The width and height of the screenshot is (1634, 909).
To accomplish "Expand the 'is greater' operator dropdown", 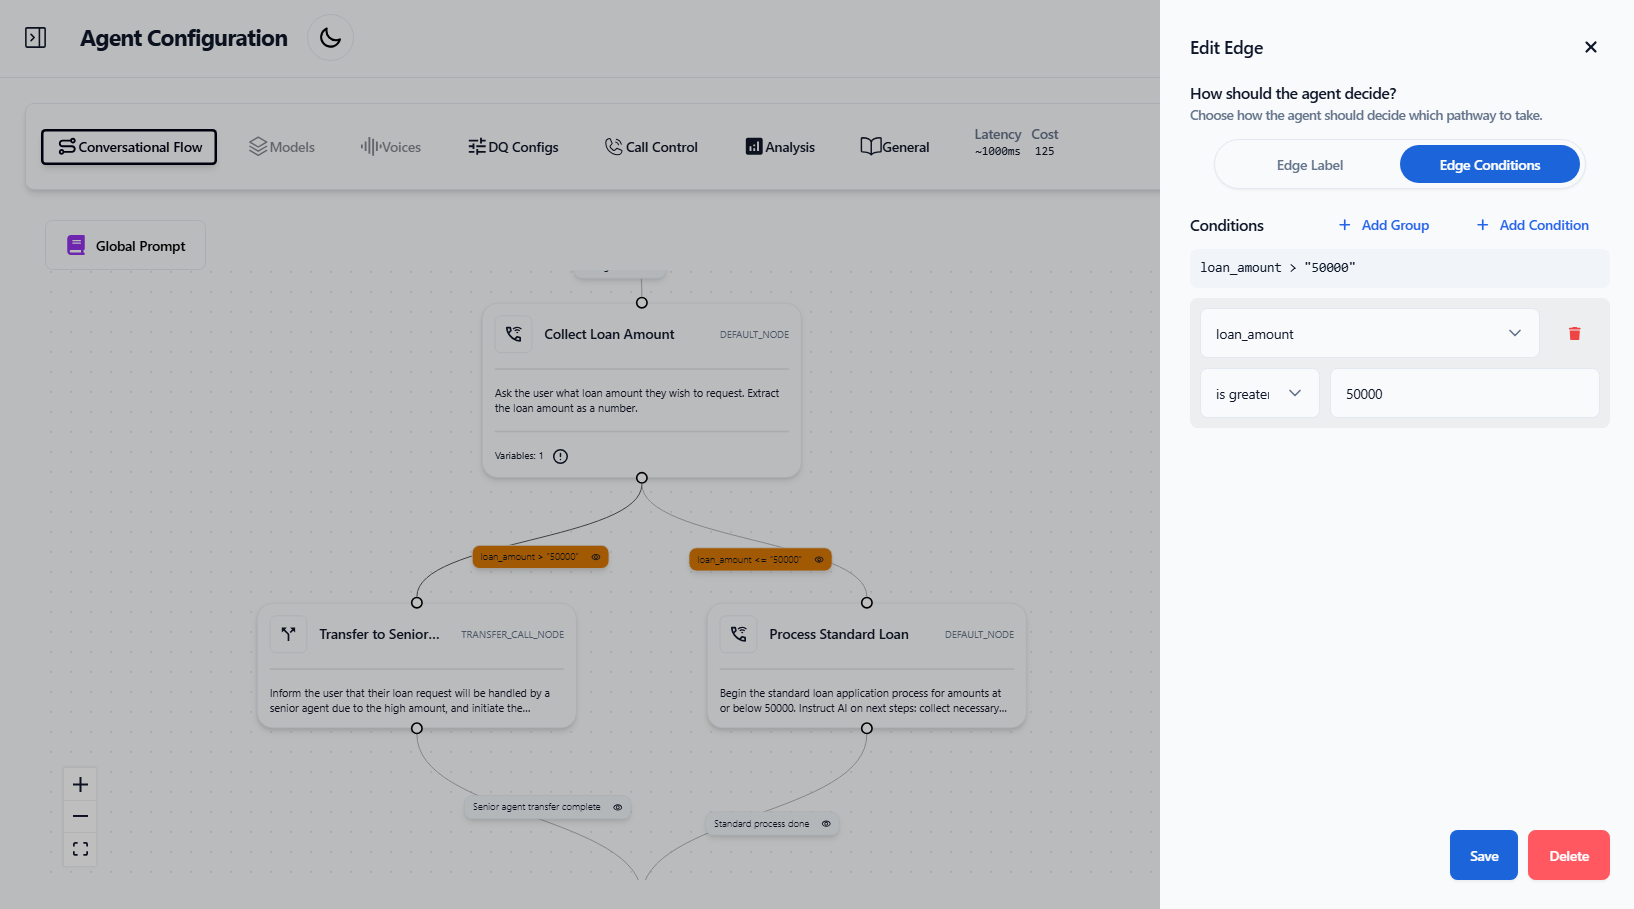I will [1259, 394].
